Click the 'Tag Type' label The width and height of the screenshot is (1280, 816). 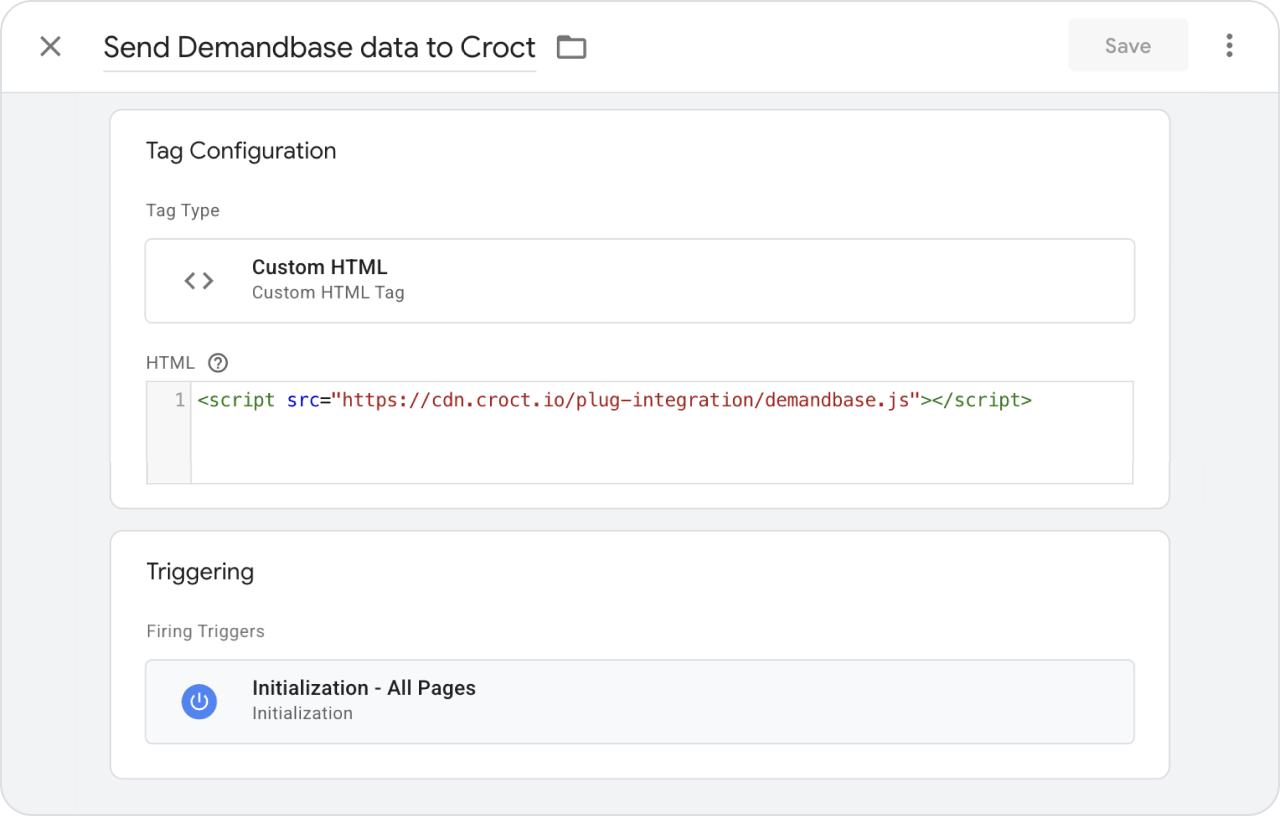point(183,211)
